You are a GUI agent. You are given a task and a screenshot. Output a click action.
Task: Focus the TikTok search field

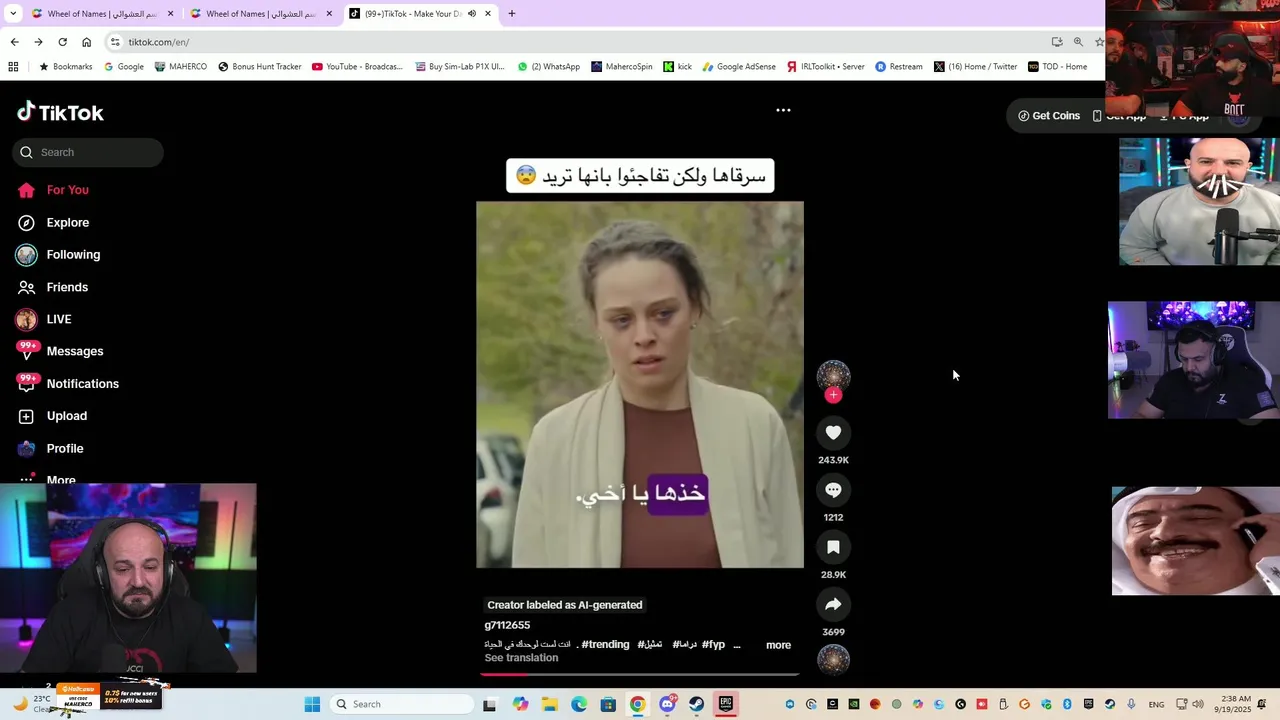[88, 152]
